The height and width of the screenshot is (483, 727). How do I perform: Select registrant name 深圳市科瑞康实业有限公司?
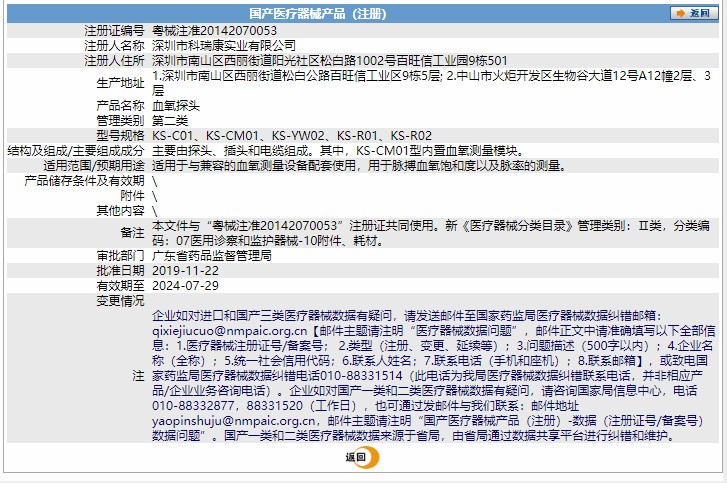(x=224, y=45)
